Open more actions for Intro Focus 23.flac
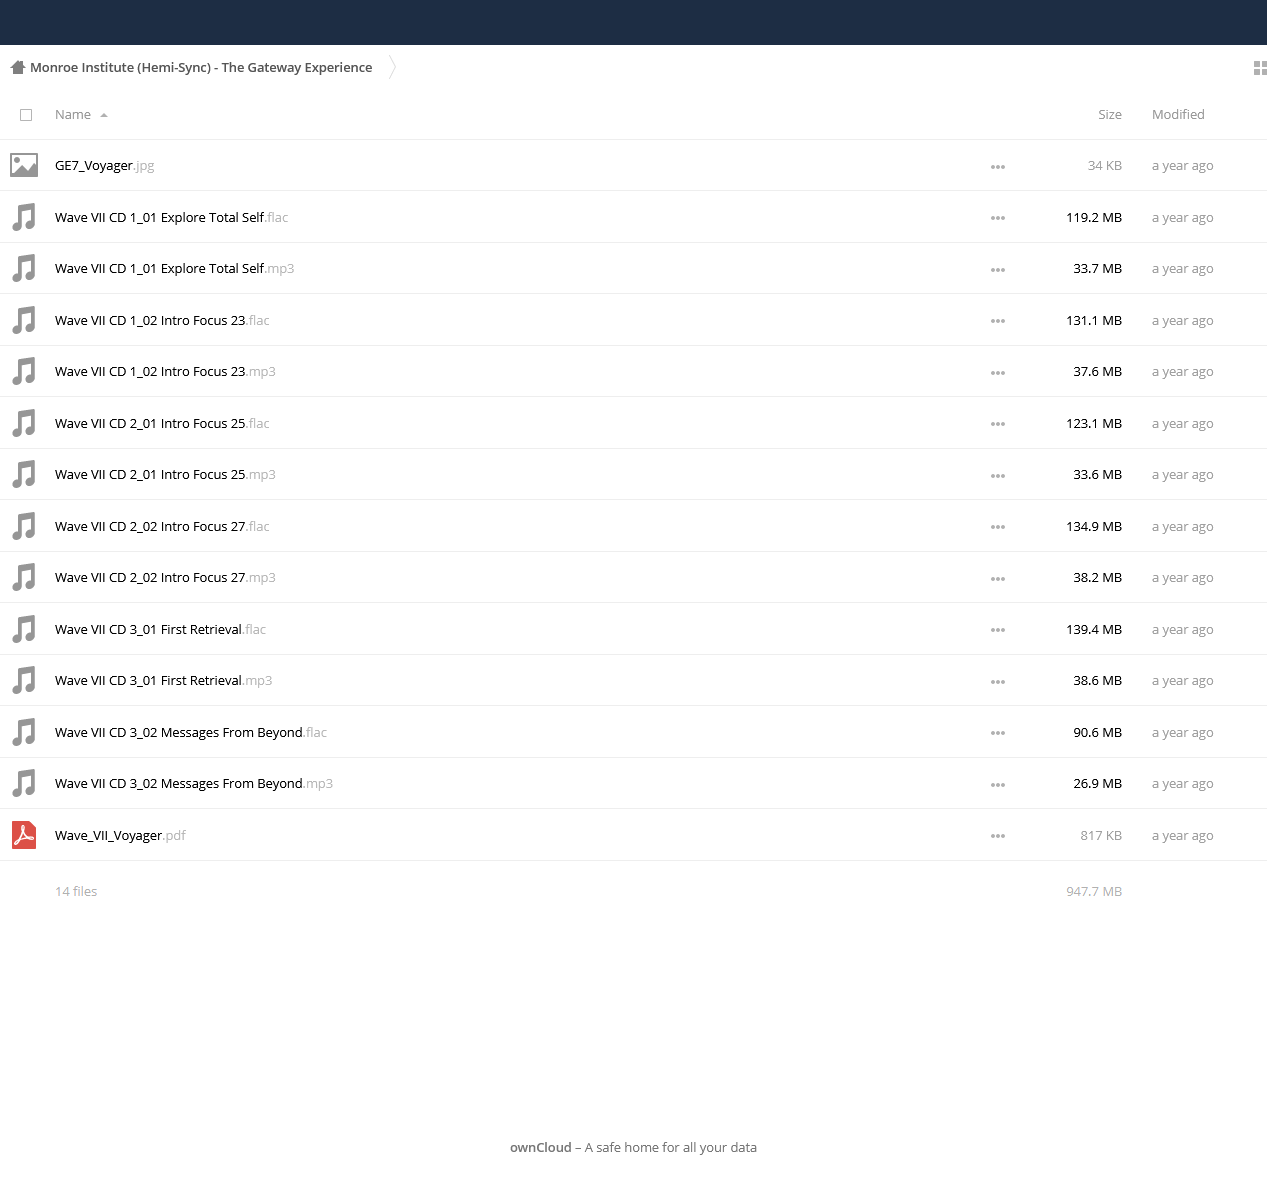 998,321
